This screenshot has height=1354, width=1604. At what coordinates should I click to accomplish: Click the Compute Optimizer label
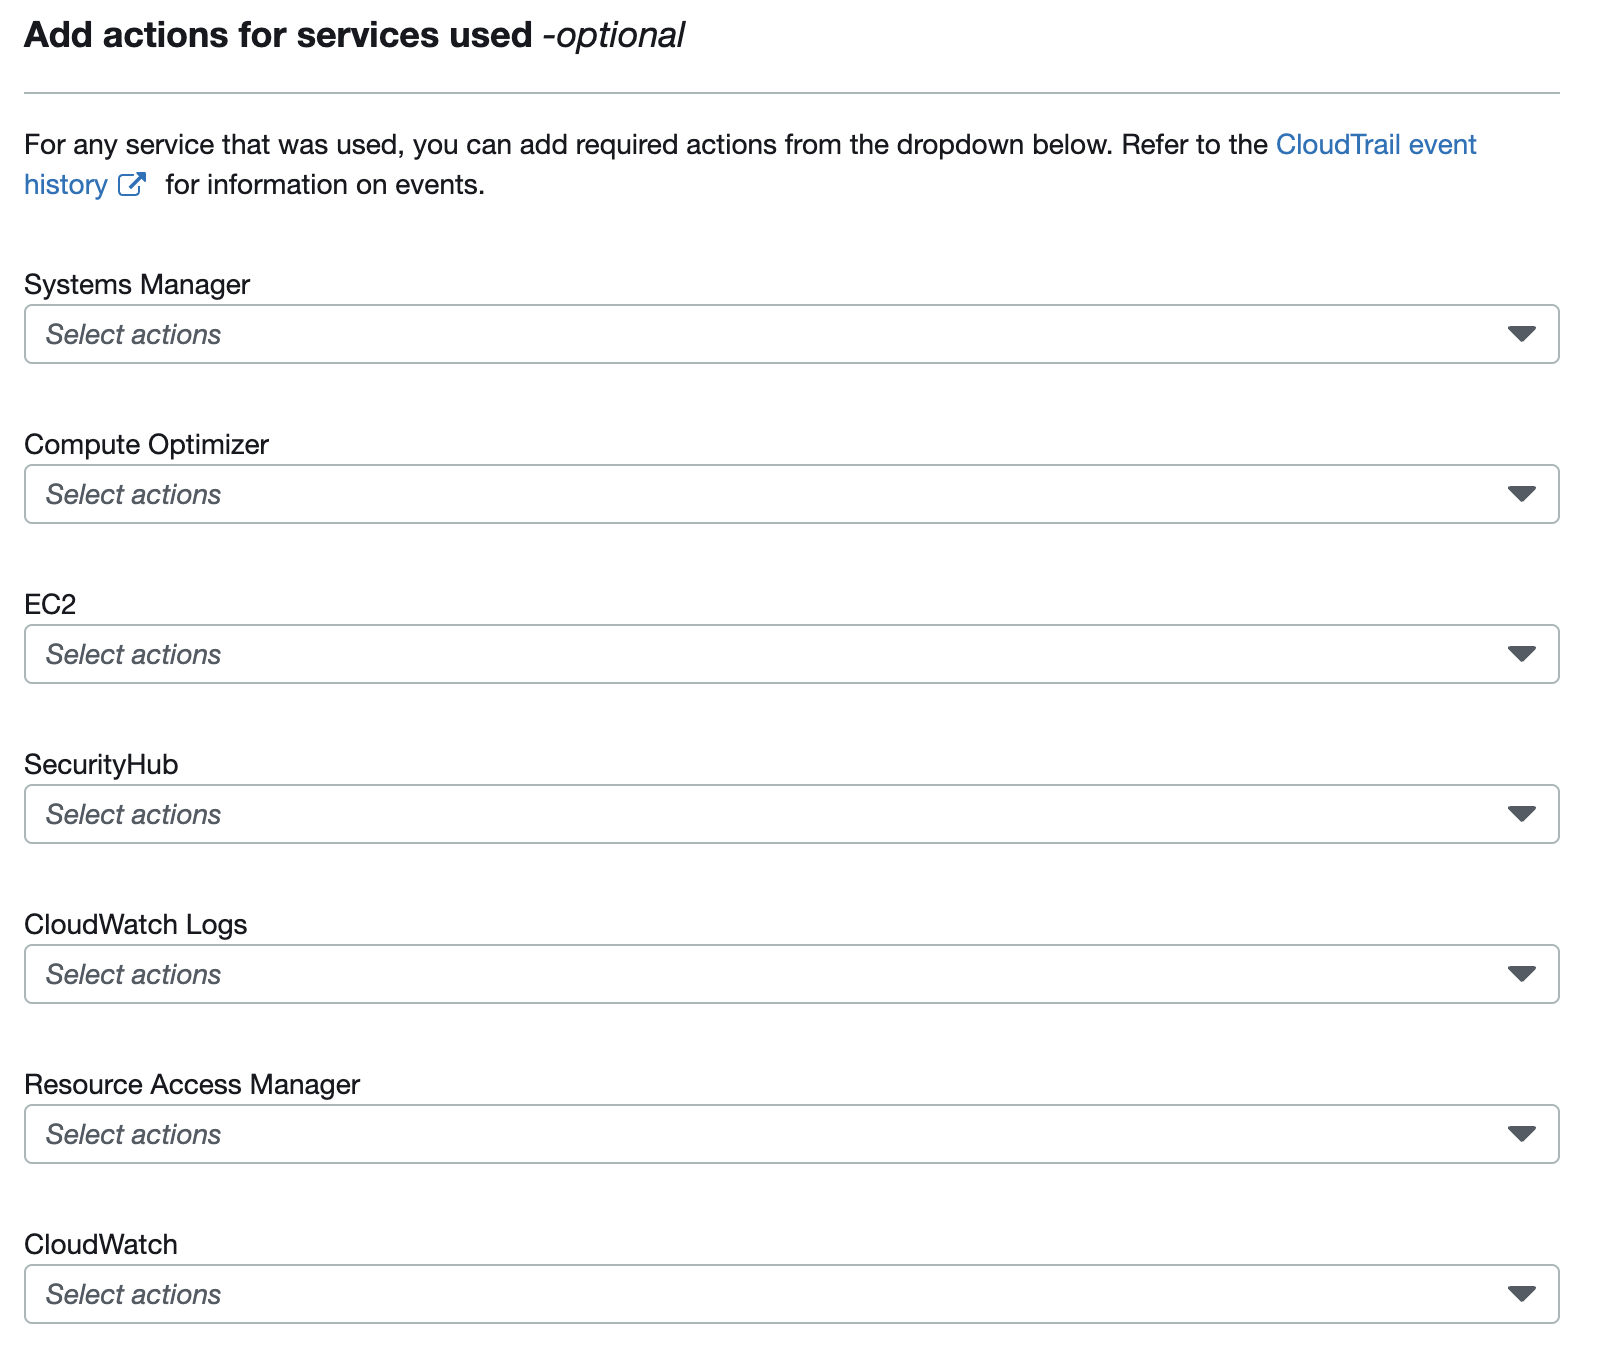click(146, 445)
